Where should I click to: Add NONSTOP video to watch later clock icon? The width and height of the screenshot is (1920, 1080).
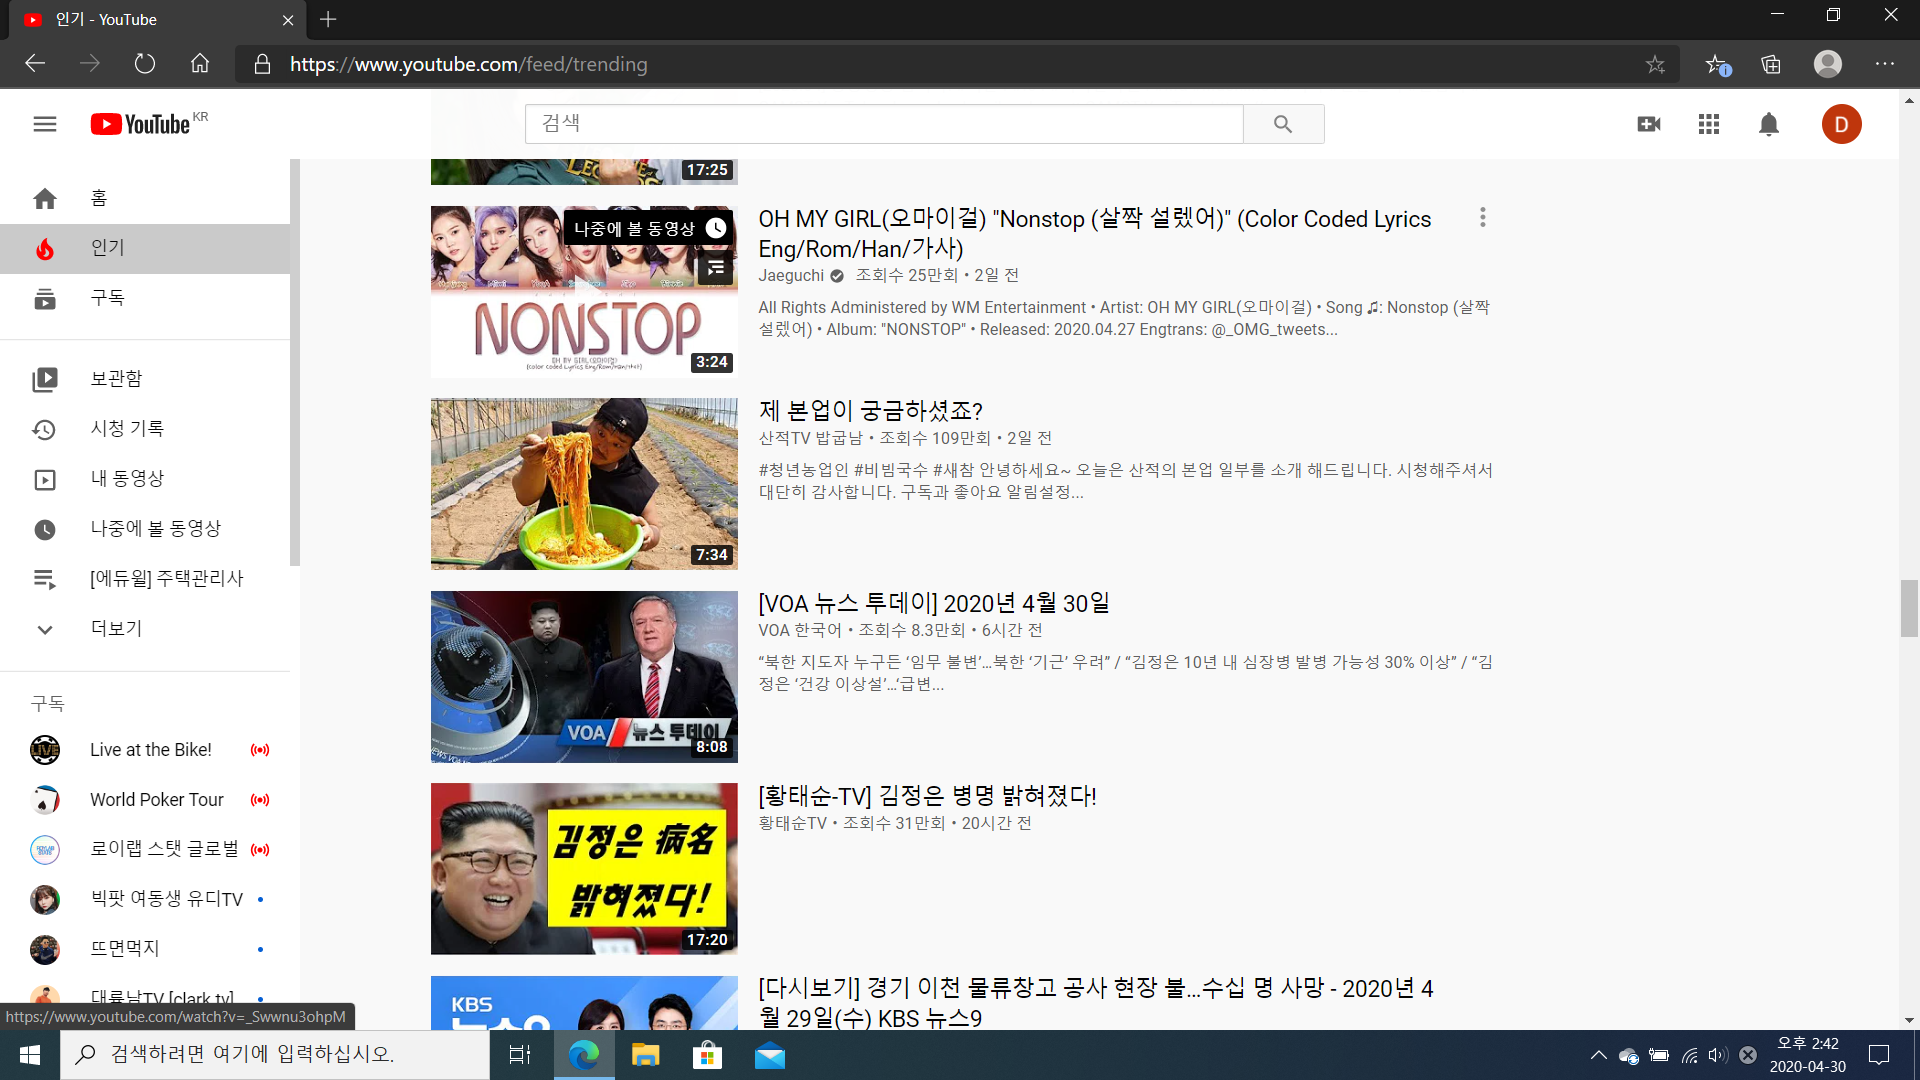[x=716, y=229]
